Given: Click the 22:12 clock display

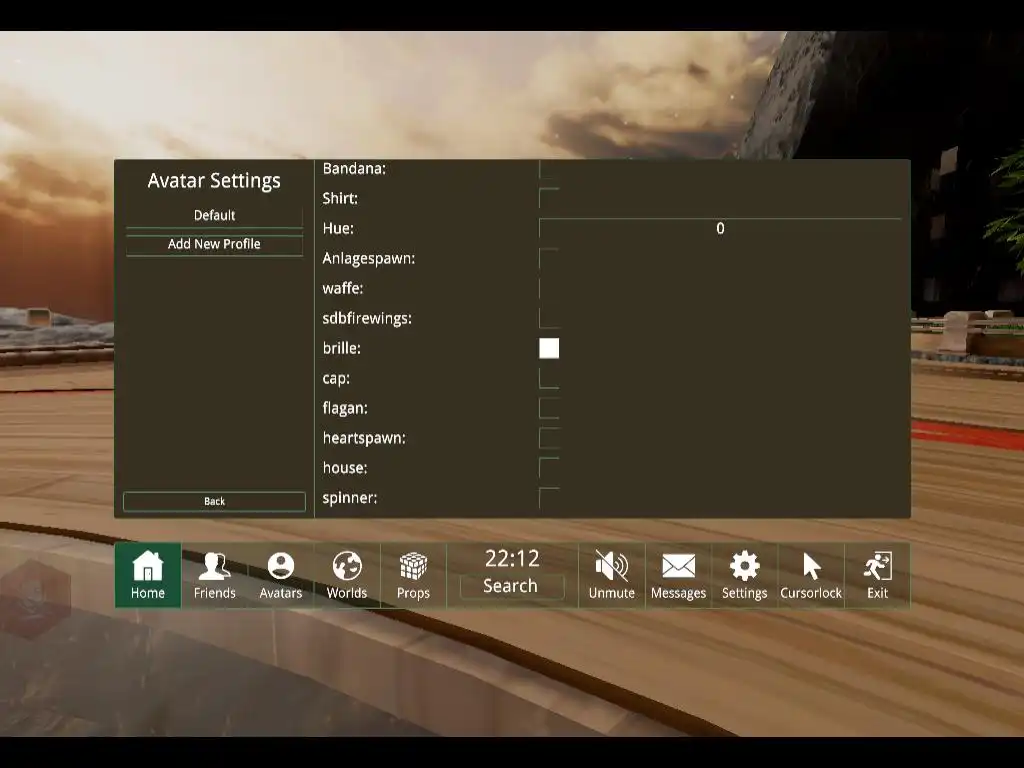Looking at the screenshot, I should click(x=512, y=558).
